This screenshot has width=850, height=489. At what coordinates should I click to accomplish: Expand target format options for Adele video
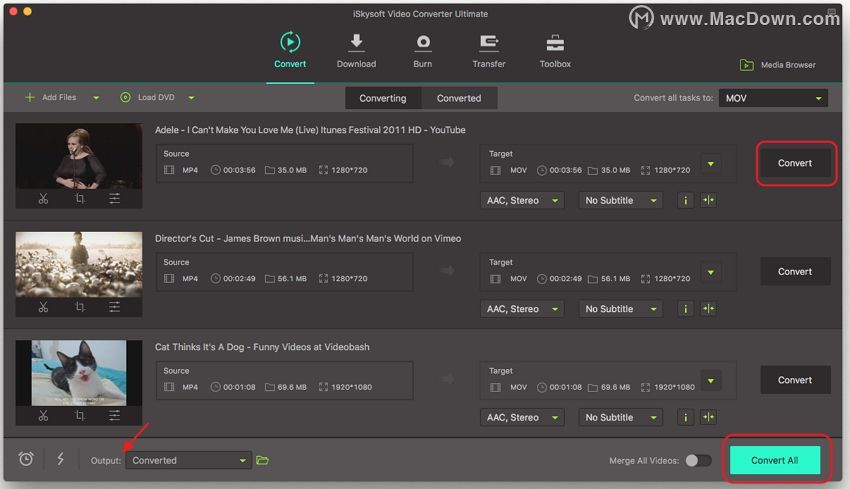pyautogui.click(x=711, y=164)
